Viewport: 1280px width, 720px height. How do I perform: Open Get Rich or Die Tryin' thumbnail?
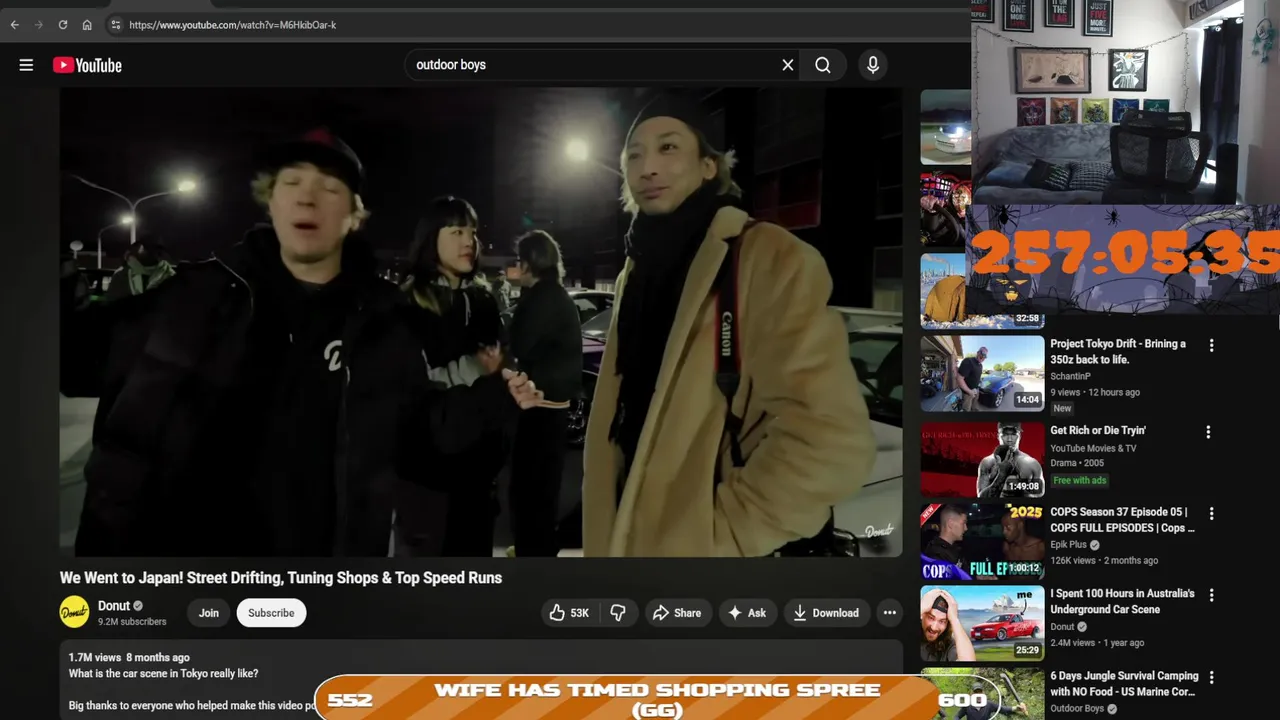(x=982, y=459)
